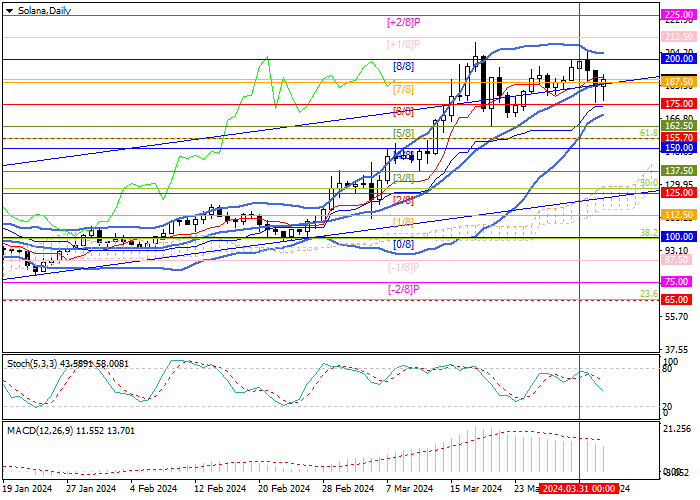Click the [6/8] Murrey level label
Viewport: 700px width, 500px height.
click(x=404, y=111)
